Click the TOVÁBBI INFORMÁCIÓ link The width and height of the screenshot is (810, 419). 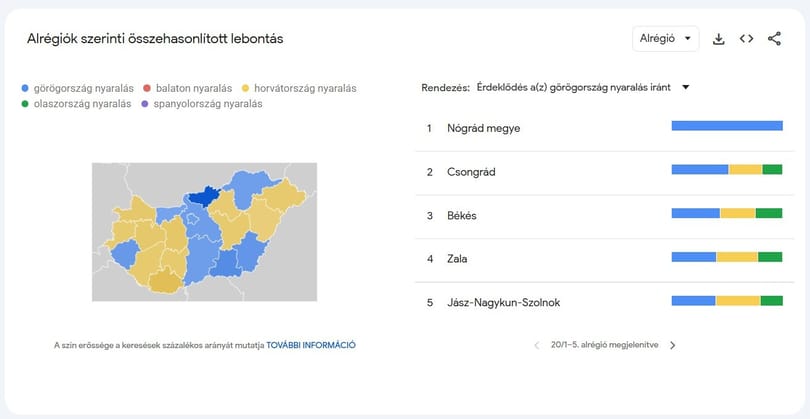pyautogui.click(x=311, y=345)
